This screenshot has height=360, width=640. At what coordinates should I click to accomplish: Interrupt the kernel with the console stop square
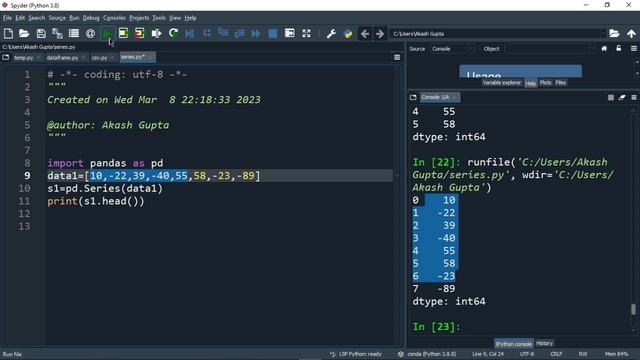point(611,97)
